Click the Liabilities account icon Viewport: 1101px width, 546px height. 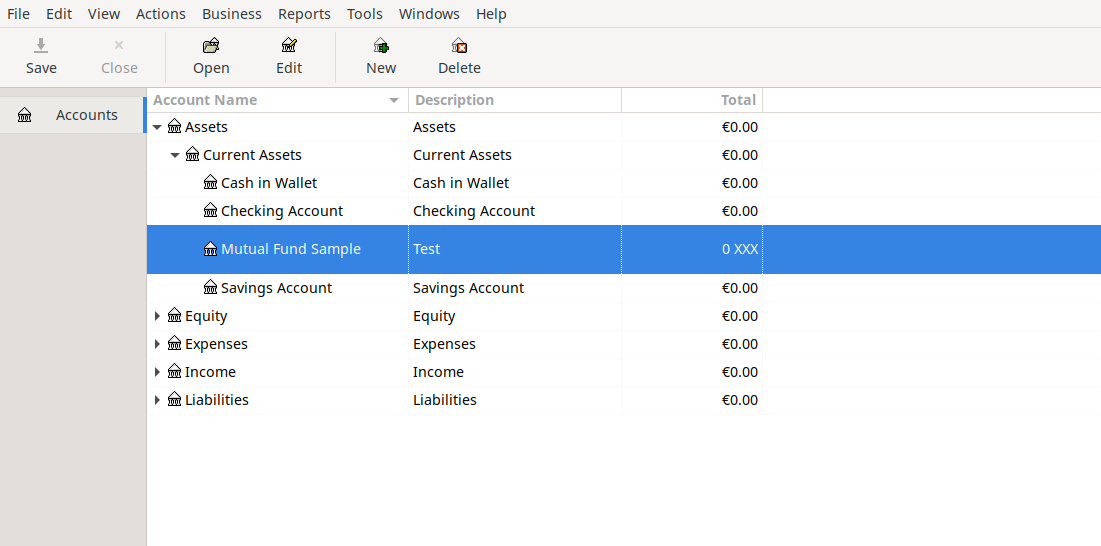pyautogui.click(x=175, y=400)
